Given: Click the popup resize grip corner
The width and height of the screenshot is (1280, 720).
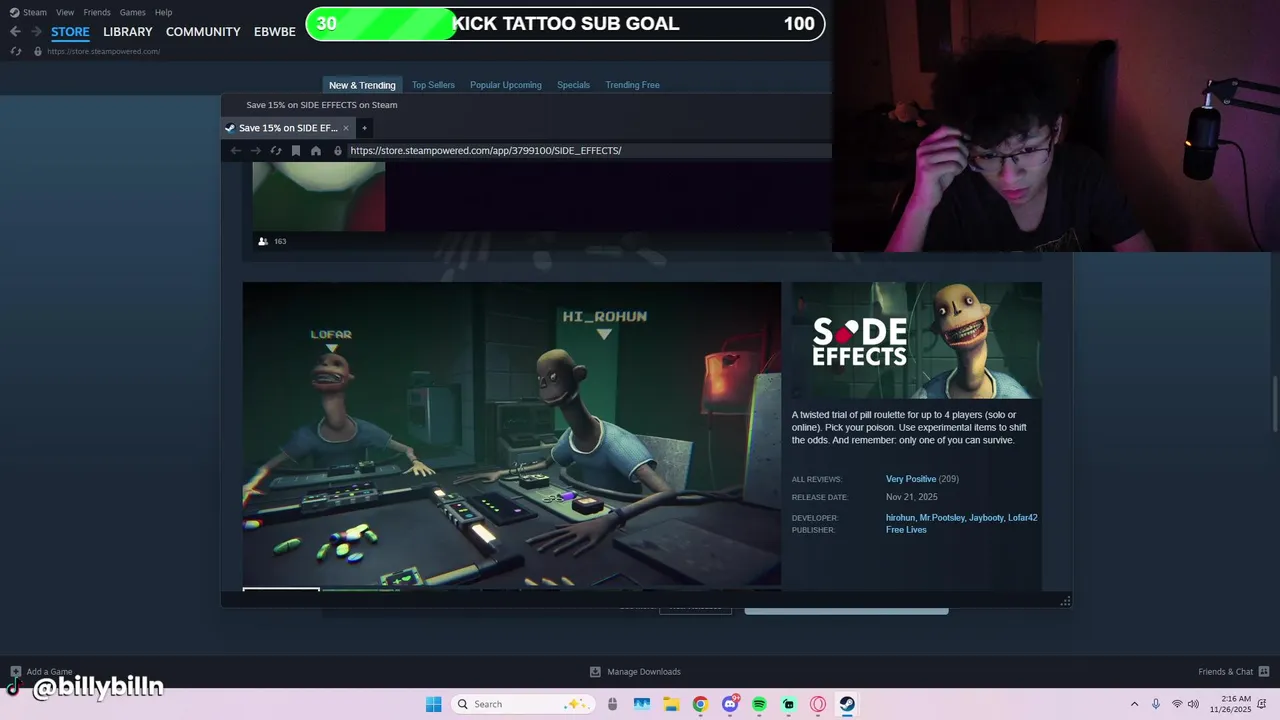Looking at the screenshot, I should [1065, 601].
